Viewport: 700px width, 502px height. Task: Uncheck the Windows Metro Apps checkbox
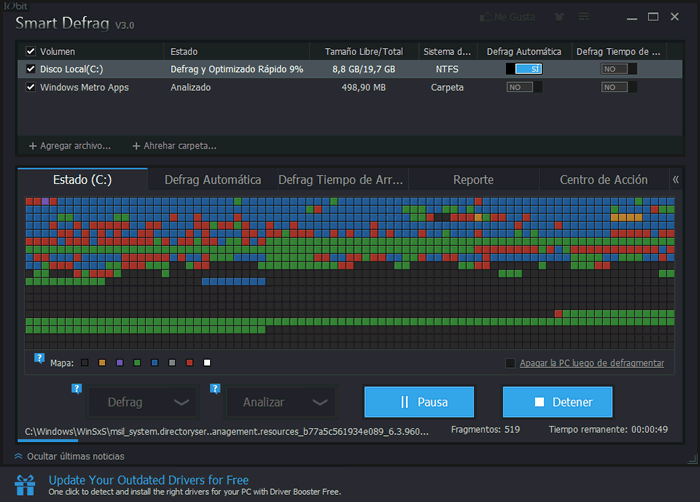point(30,87)
